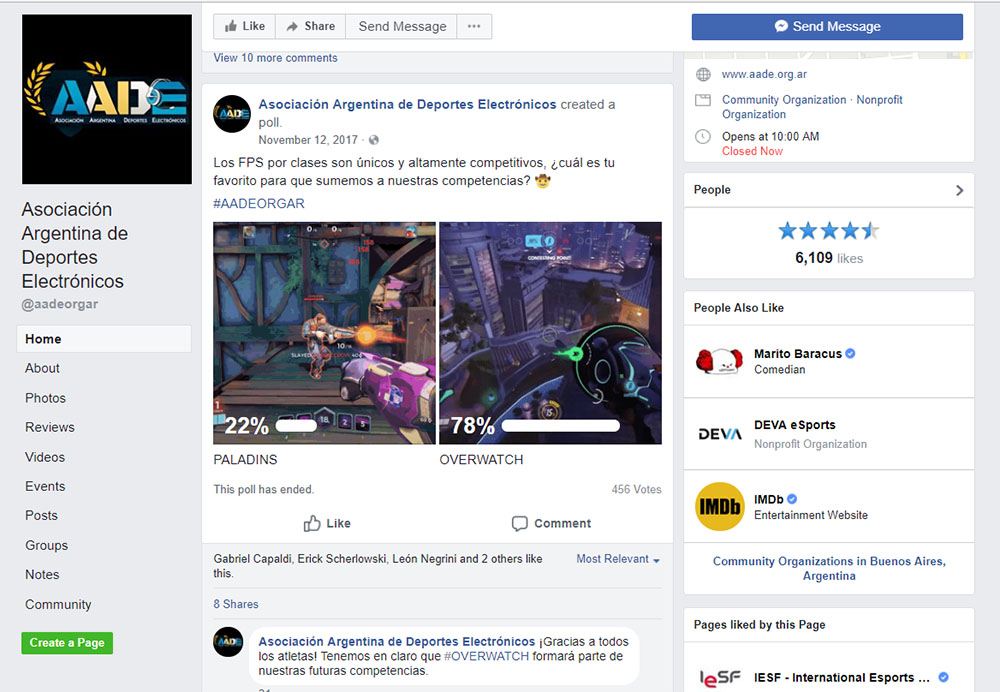Screen dimensions: 1000x692
Task: Open the three-dots more options menu
Action: pyautogui.click(x=474, y=26)
